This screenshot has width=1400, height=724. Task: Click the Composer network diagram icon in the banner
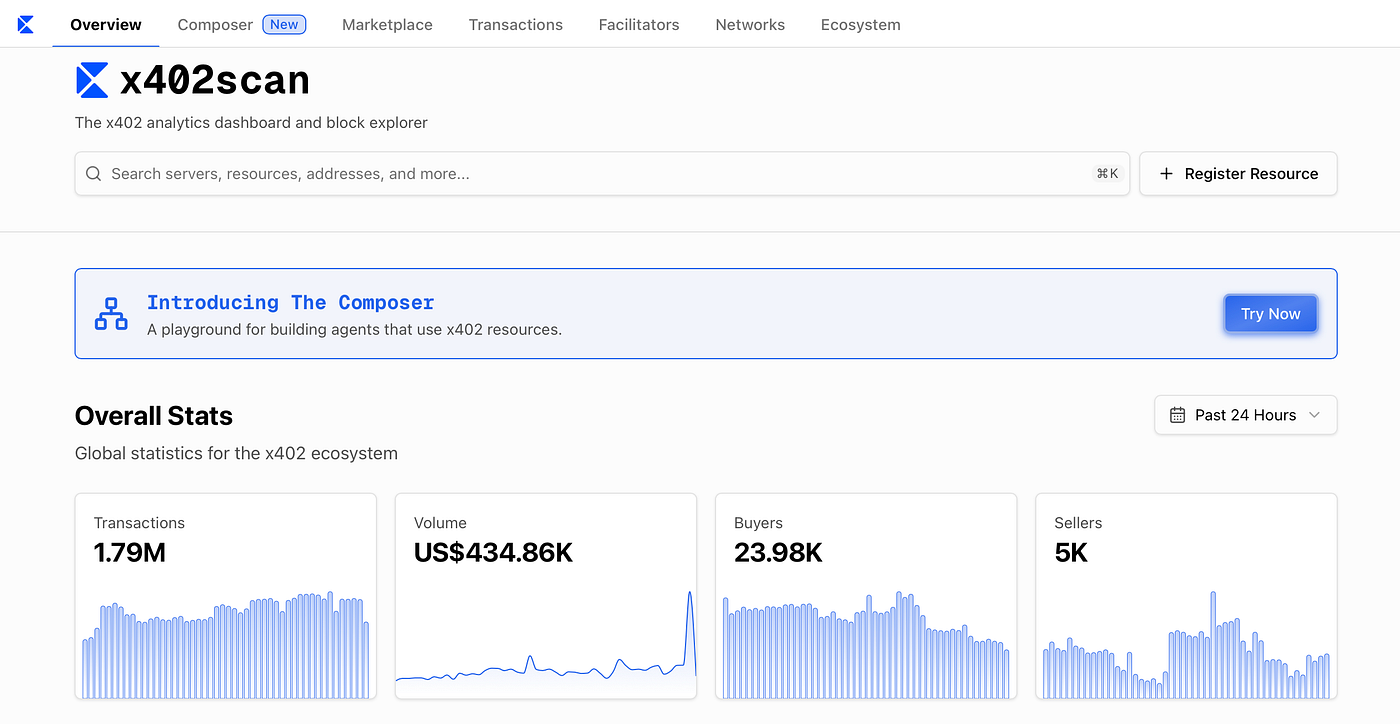coord(111,314)
